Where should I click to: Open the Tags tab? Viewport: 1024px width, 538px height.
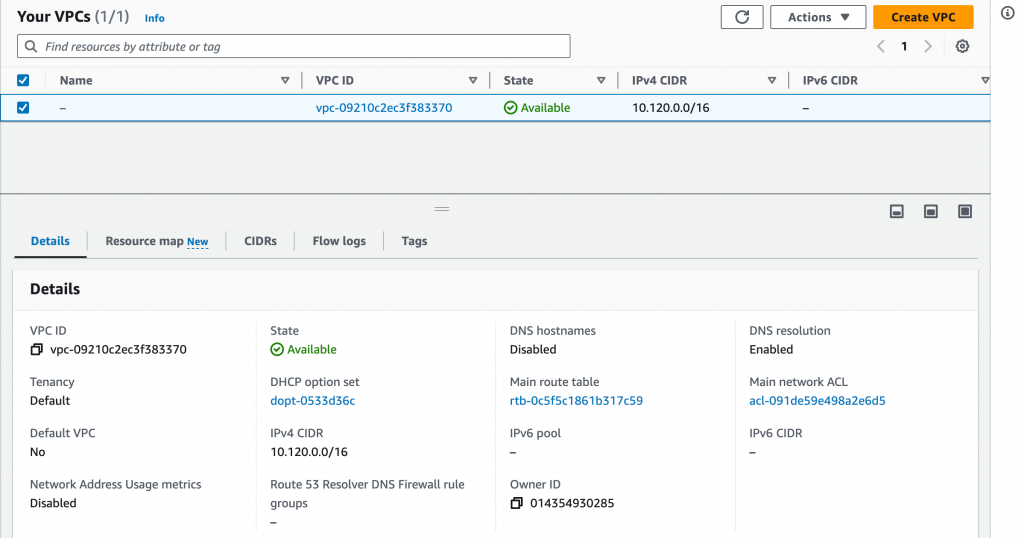pyautogui.click(x=414, y=241)
